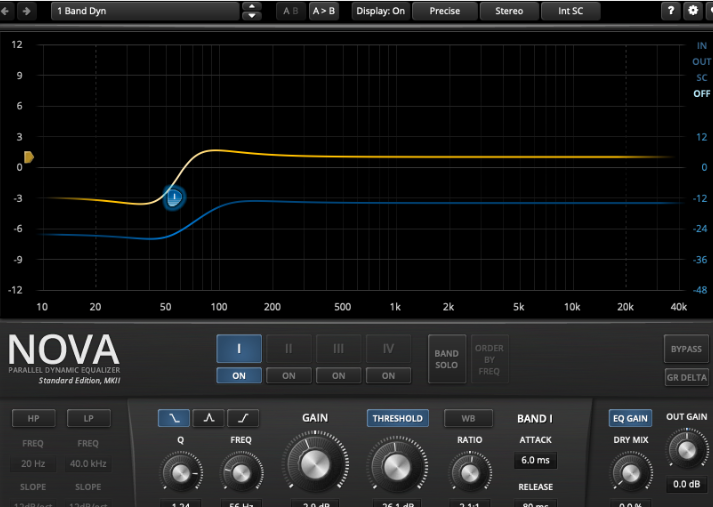This screenshot has height=507, width=713.
Task: Open the 1 Band Dyn preset dropdown
Action: coord(145,11)
